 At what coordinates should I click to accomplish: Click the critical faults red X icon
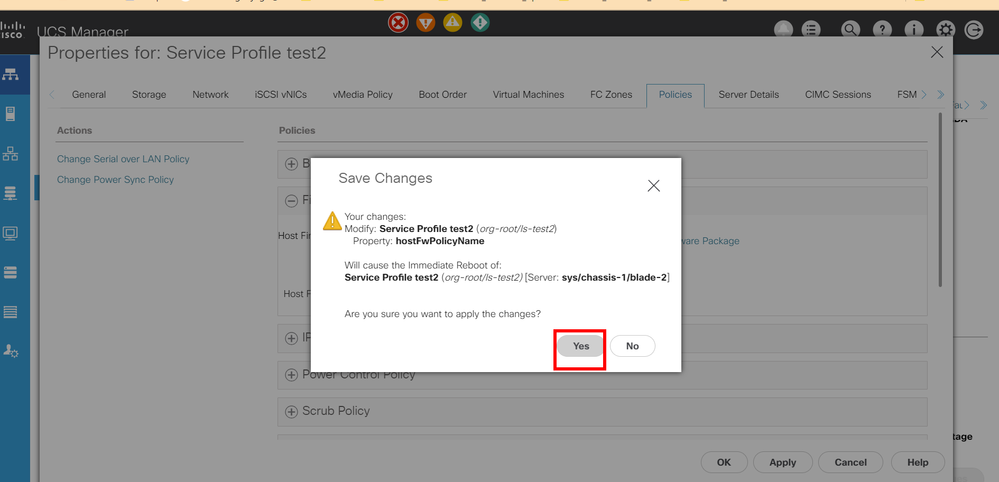(x=398, y=24)
